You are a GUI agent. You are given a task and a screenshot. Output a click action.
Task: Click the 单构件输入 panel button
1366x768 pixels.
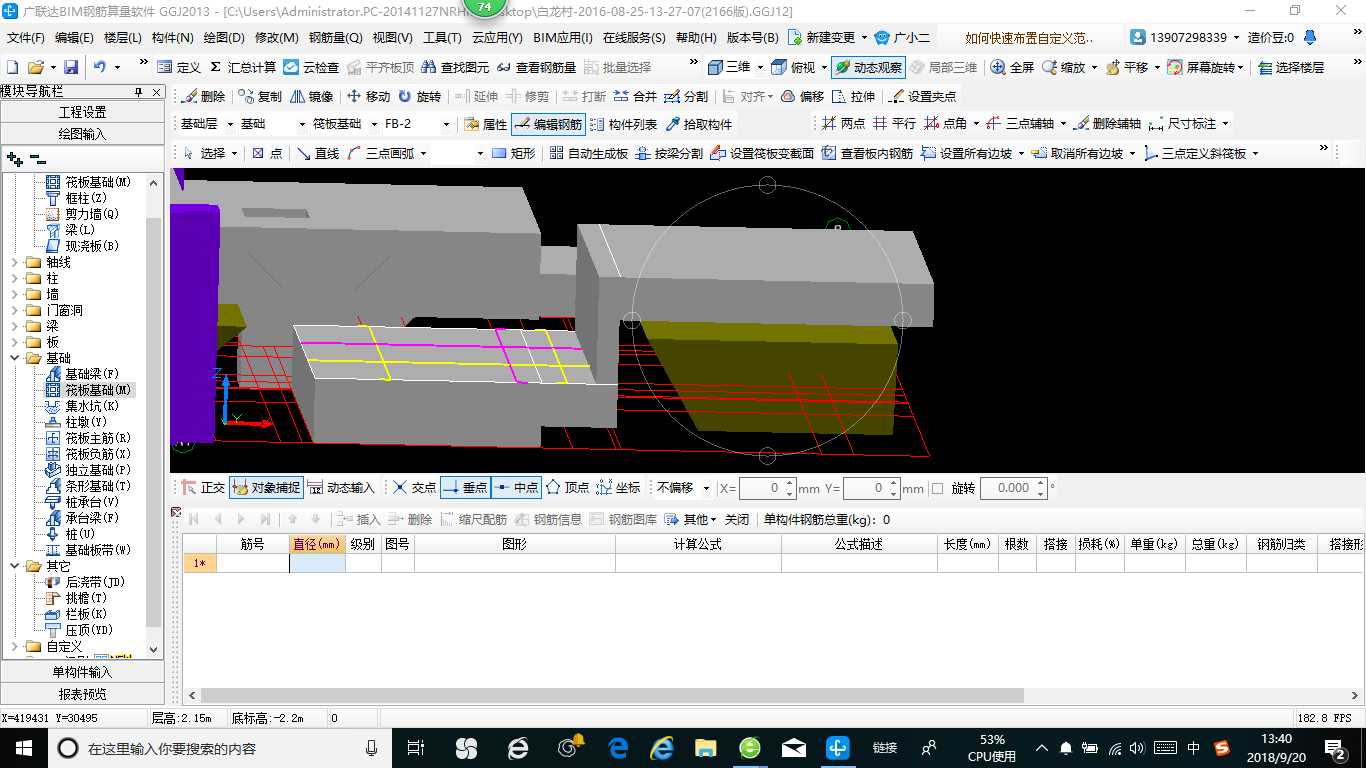click(x=82, y=672)
